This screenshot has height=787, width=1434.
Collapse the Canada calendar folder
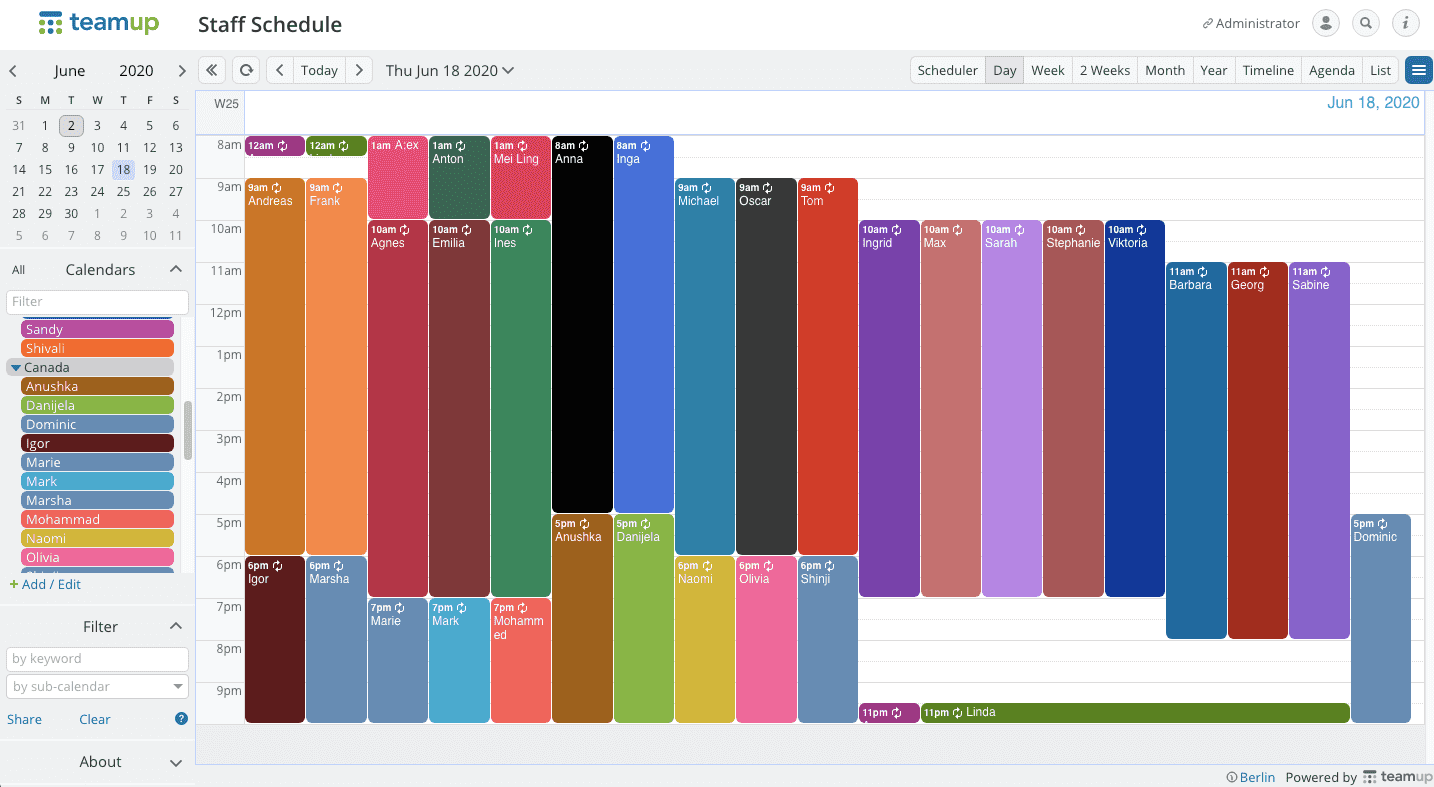click(x=16, y=367)
